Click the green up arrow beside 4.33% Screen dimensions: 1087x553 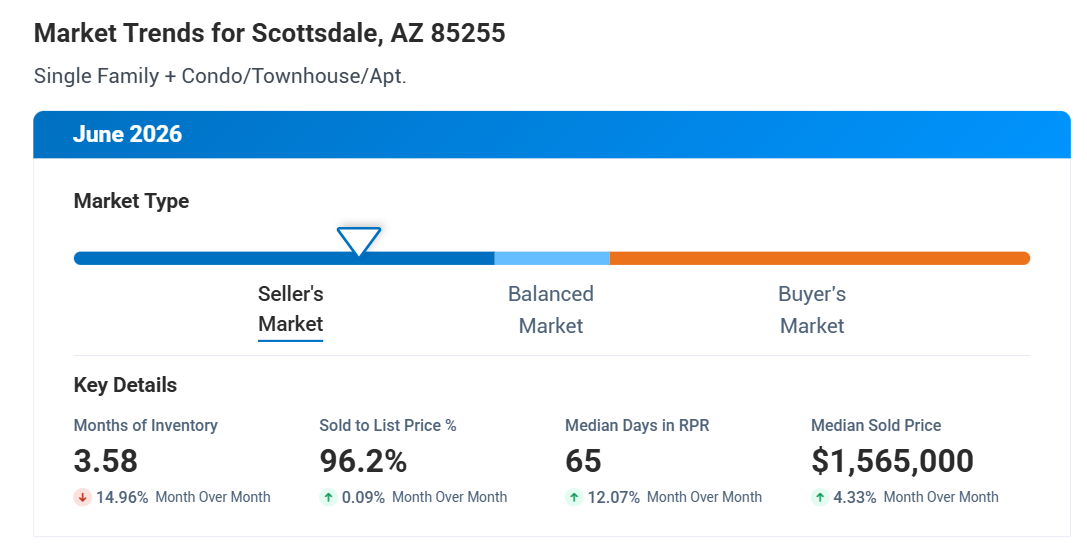tap(820, 497)
